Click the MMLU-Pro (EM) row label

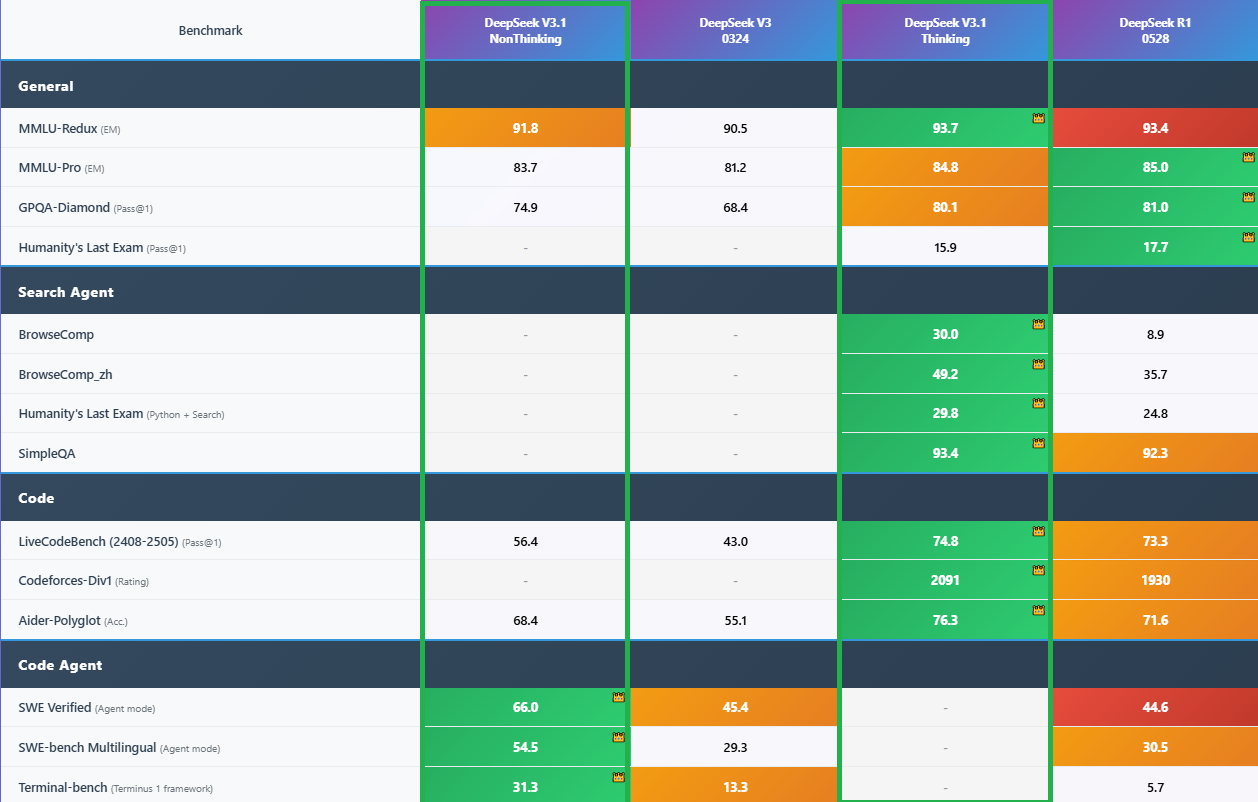point(61,168)
